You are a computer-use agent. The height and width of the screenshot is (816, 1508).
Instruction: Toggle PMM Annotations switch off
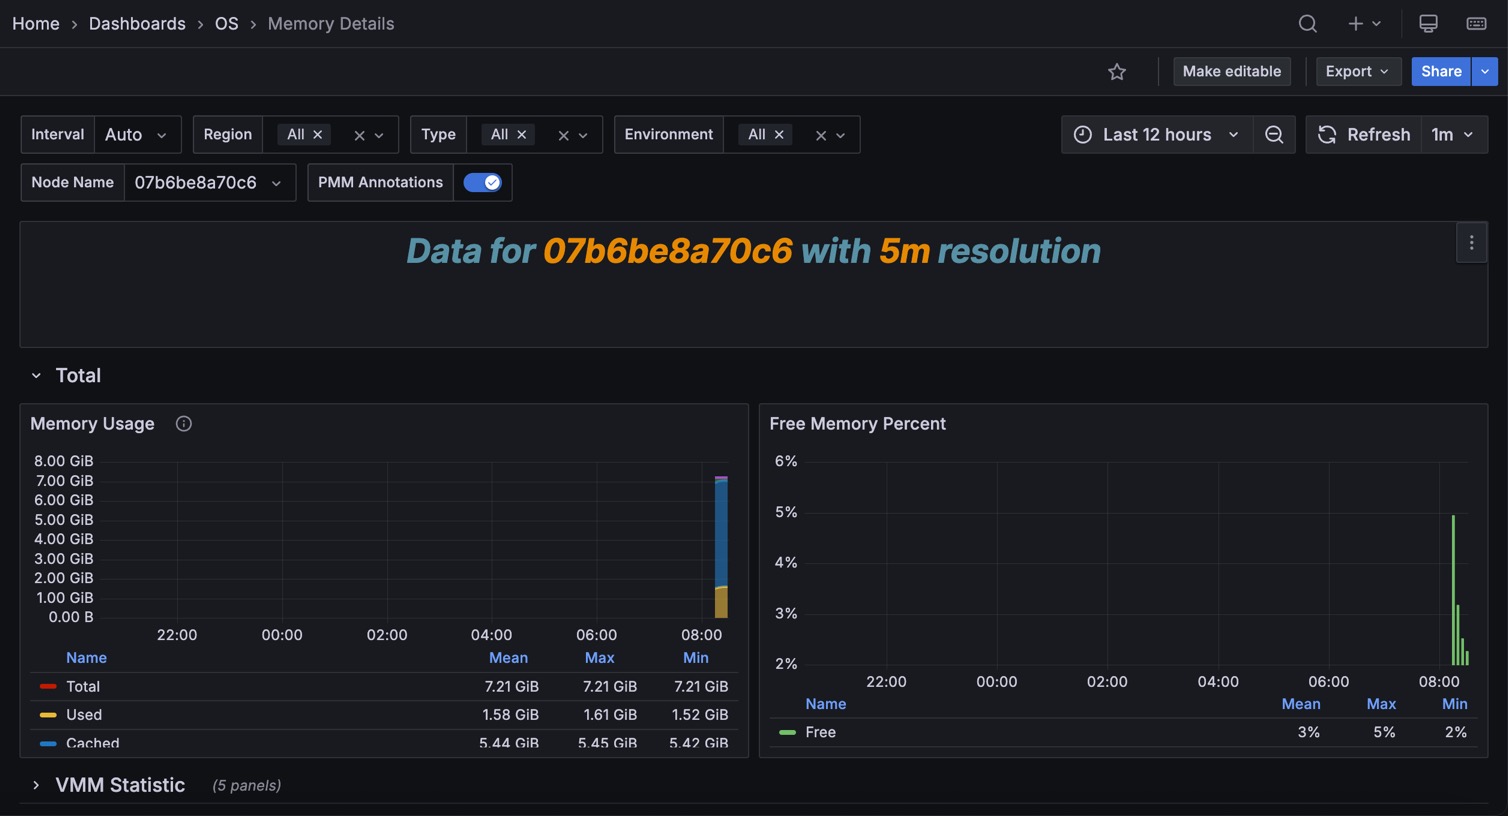[x=482, y=183]
